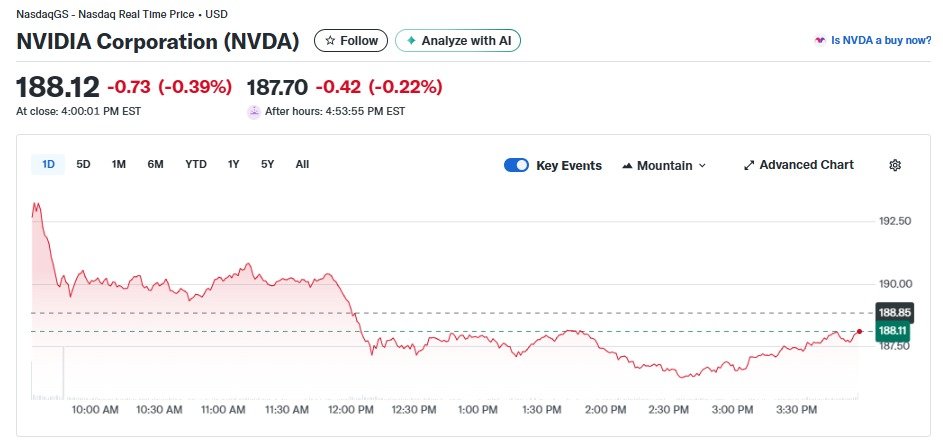
Task: Toggle the Key Events switch
Action: pos(516,165)
